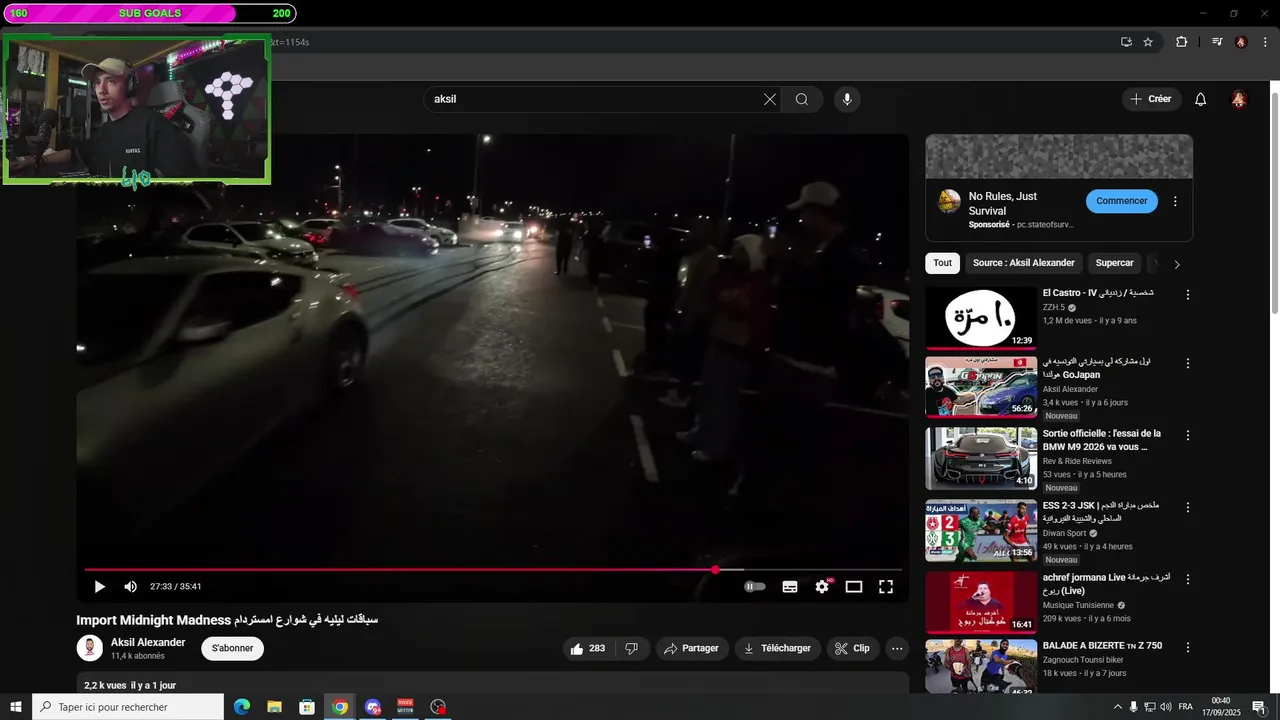This screenshot has height=720, width=1280.
Task: Open the ESS 2-3 JSK thumbnail
Action: (x=981, y=531)
